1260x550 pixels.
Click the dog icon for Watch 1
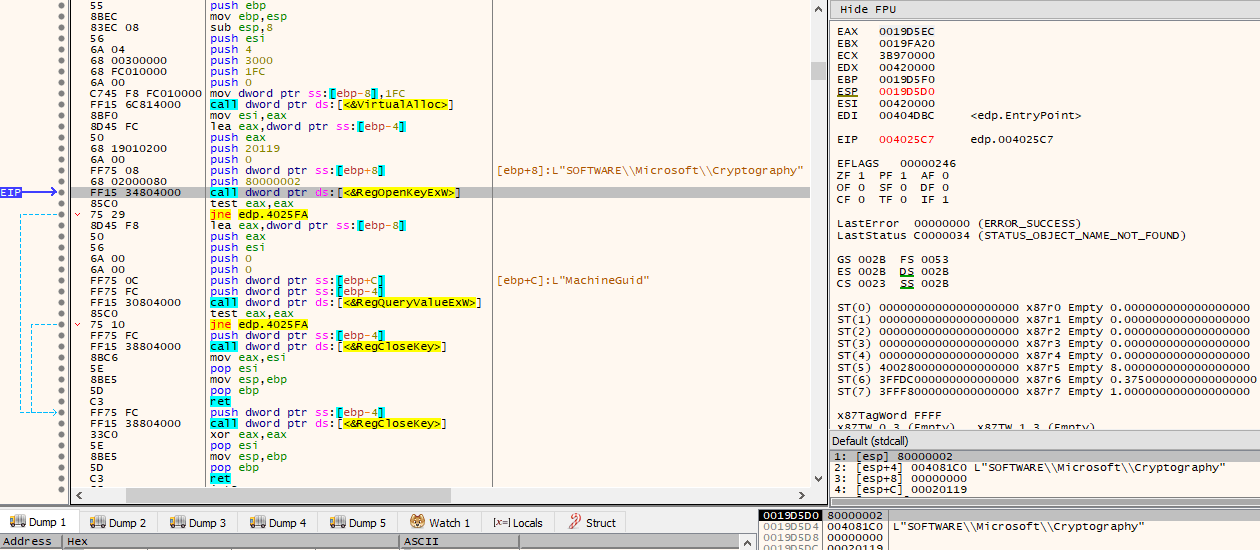coord(417,522)
